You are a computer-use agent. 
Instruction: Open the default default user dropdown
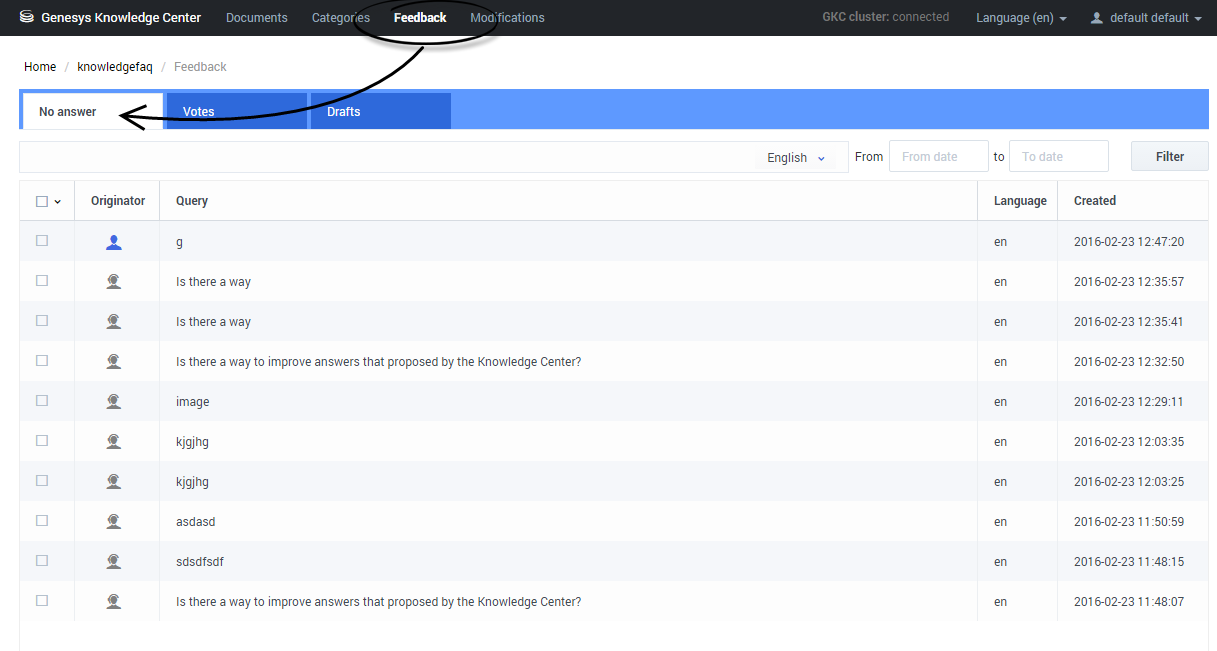(x=1152, y=18)
